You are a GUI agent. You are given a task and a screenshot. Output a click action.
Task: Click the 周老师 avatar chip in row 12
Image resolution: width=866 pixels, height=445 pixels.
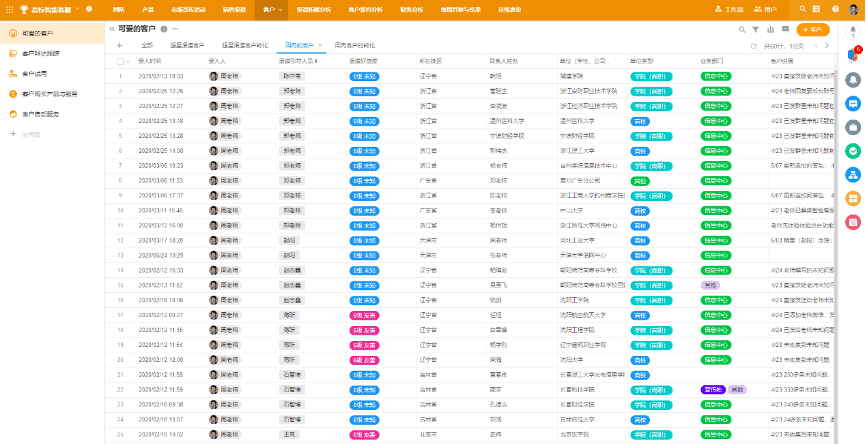tap(225, 241)
